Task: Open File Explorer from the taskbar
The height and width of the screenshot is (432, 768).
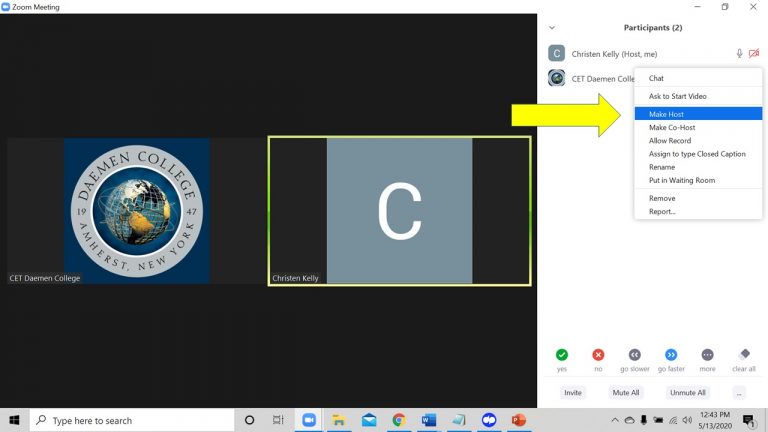Action: (338, 420)
